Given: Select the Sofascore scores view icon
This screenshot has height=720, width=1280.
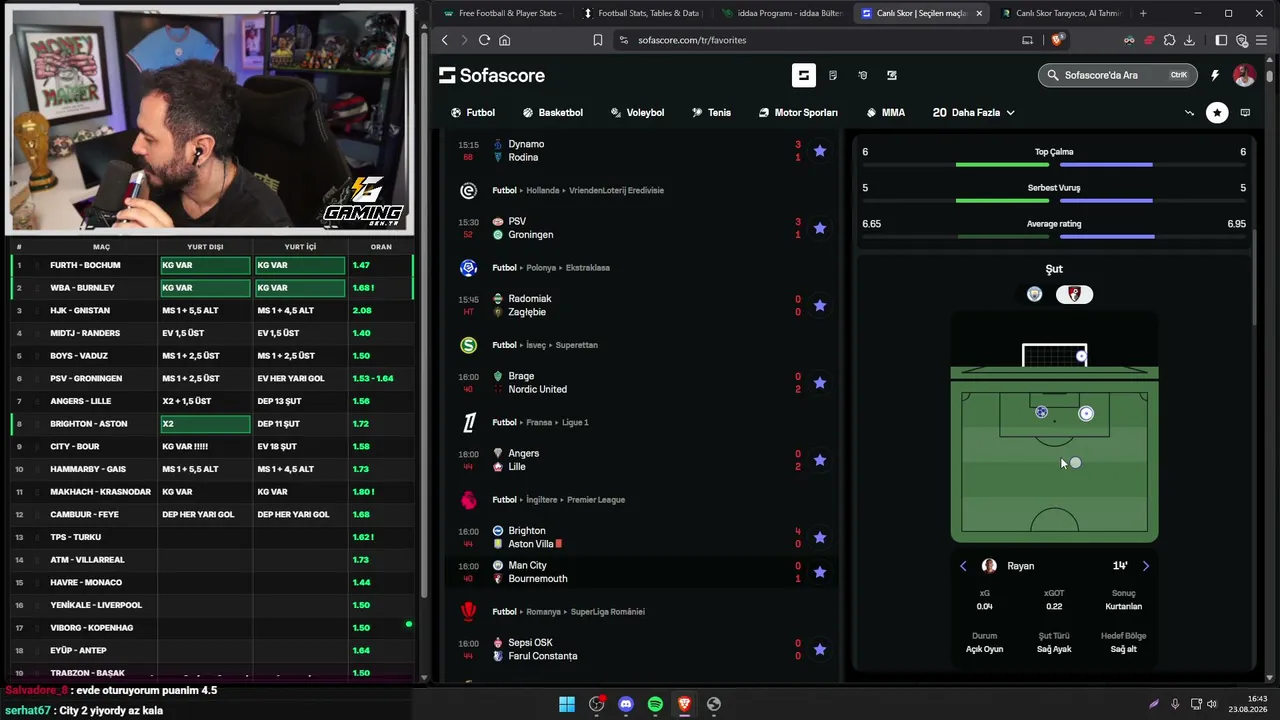Looking at the screenshot, I should [804, 75].
